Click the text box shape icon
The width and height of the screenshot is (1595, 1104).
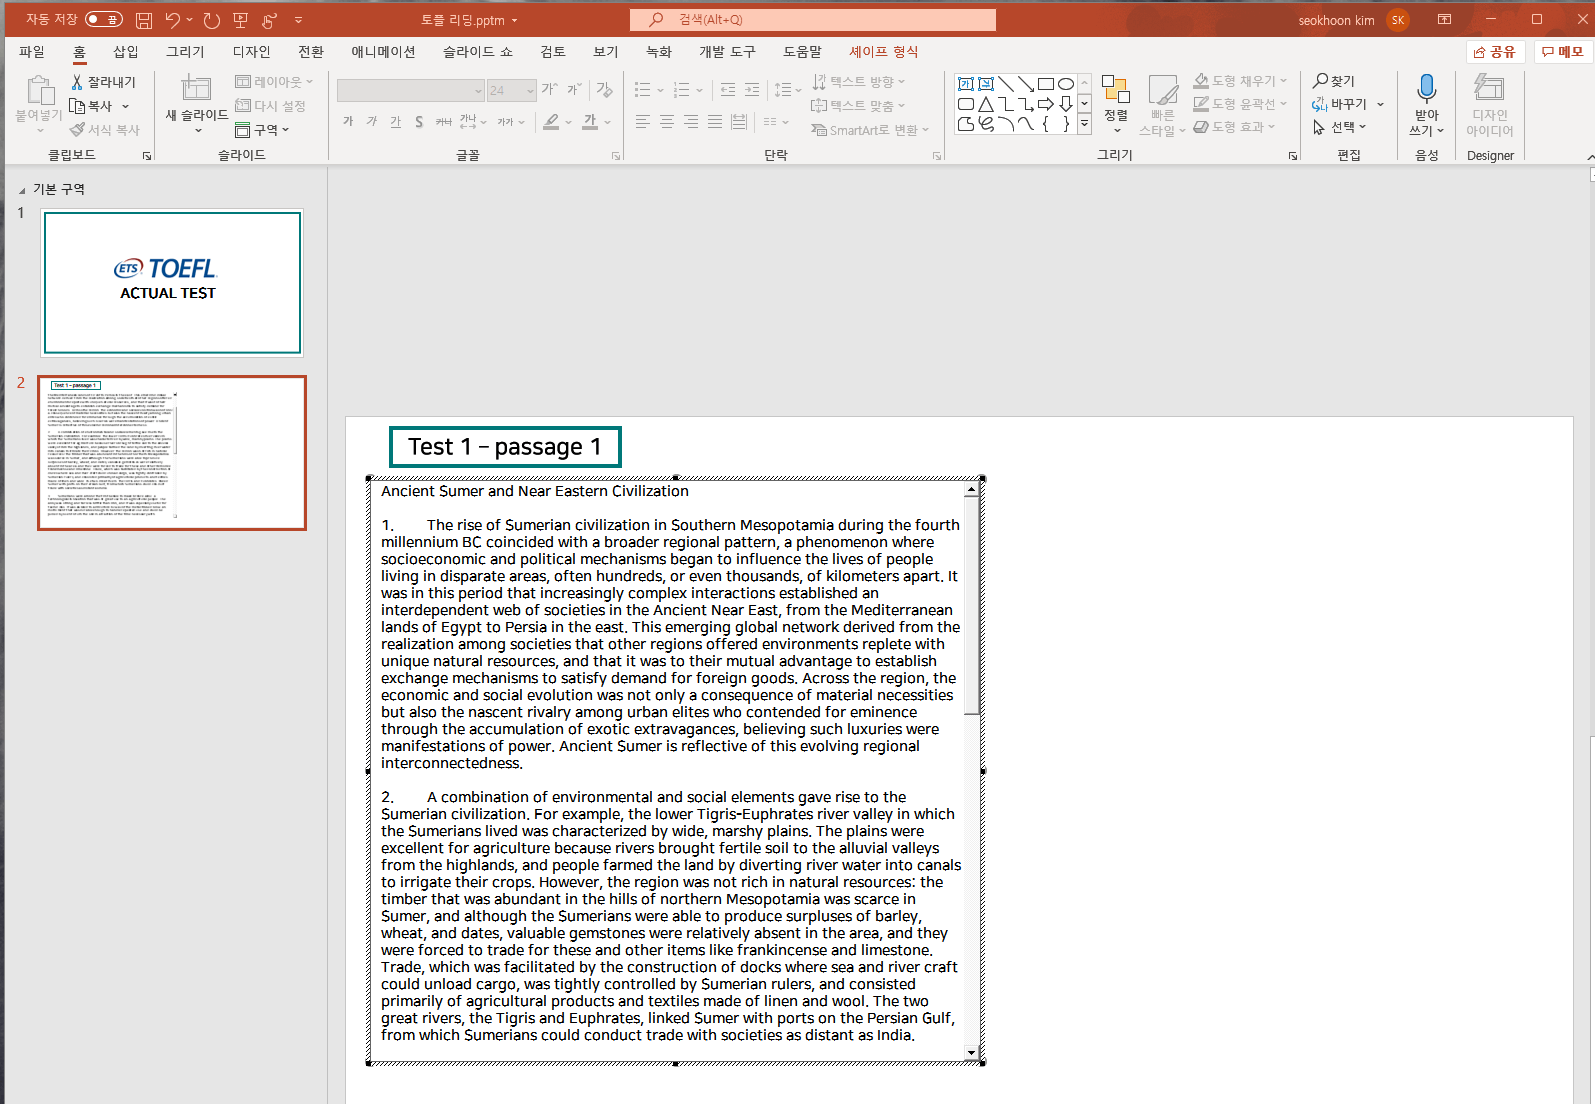(966, 84)
